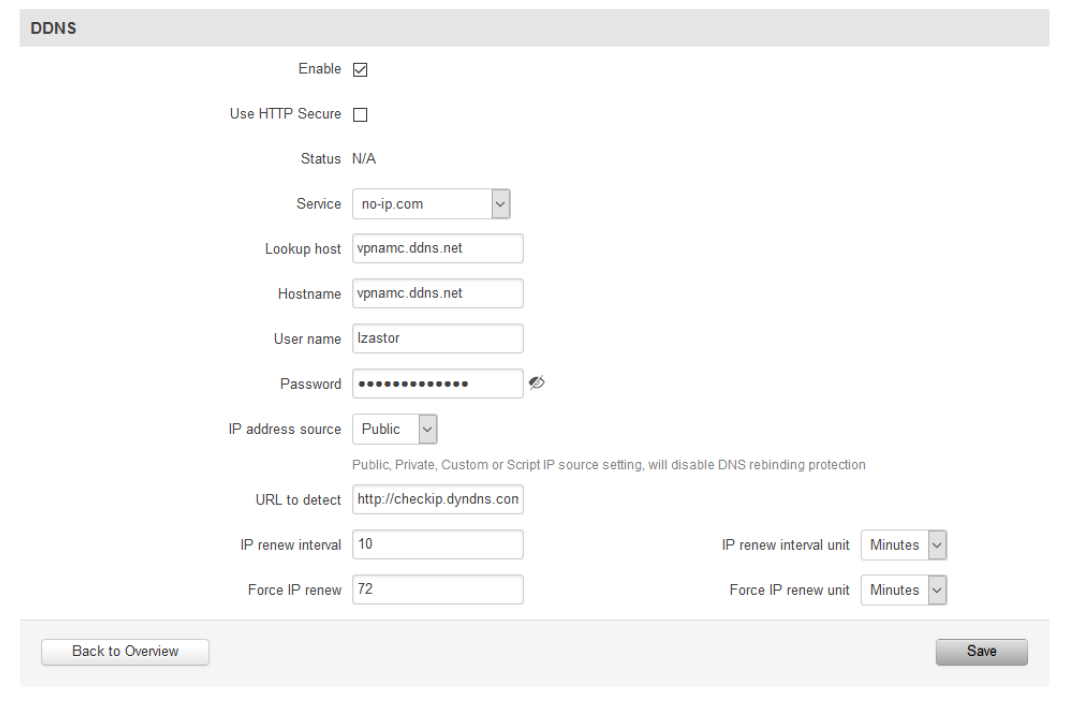Click the DDNS section heading
The width and height of the screenshot is (1071, 702).
pos(53,29)
